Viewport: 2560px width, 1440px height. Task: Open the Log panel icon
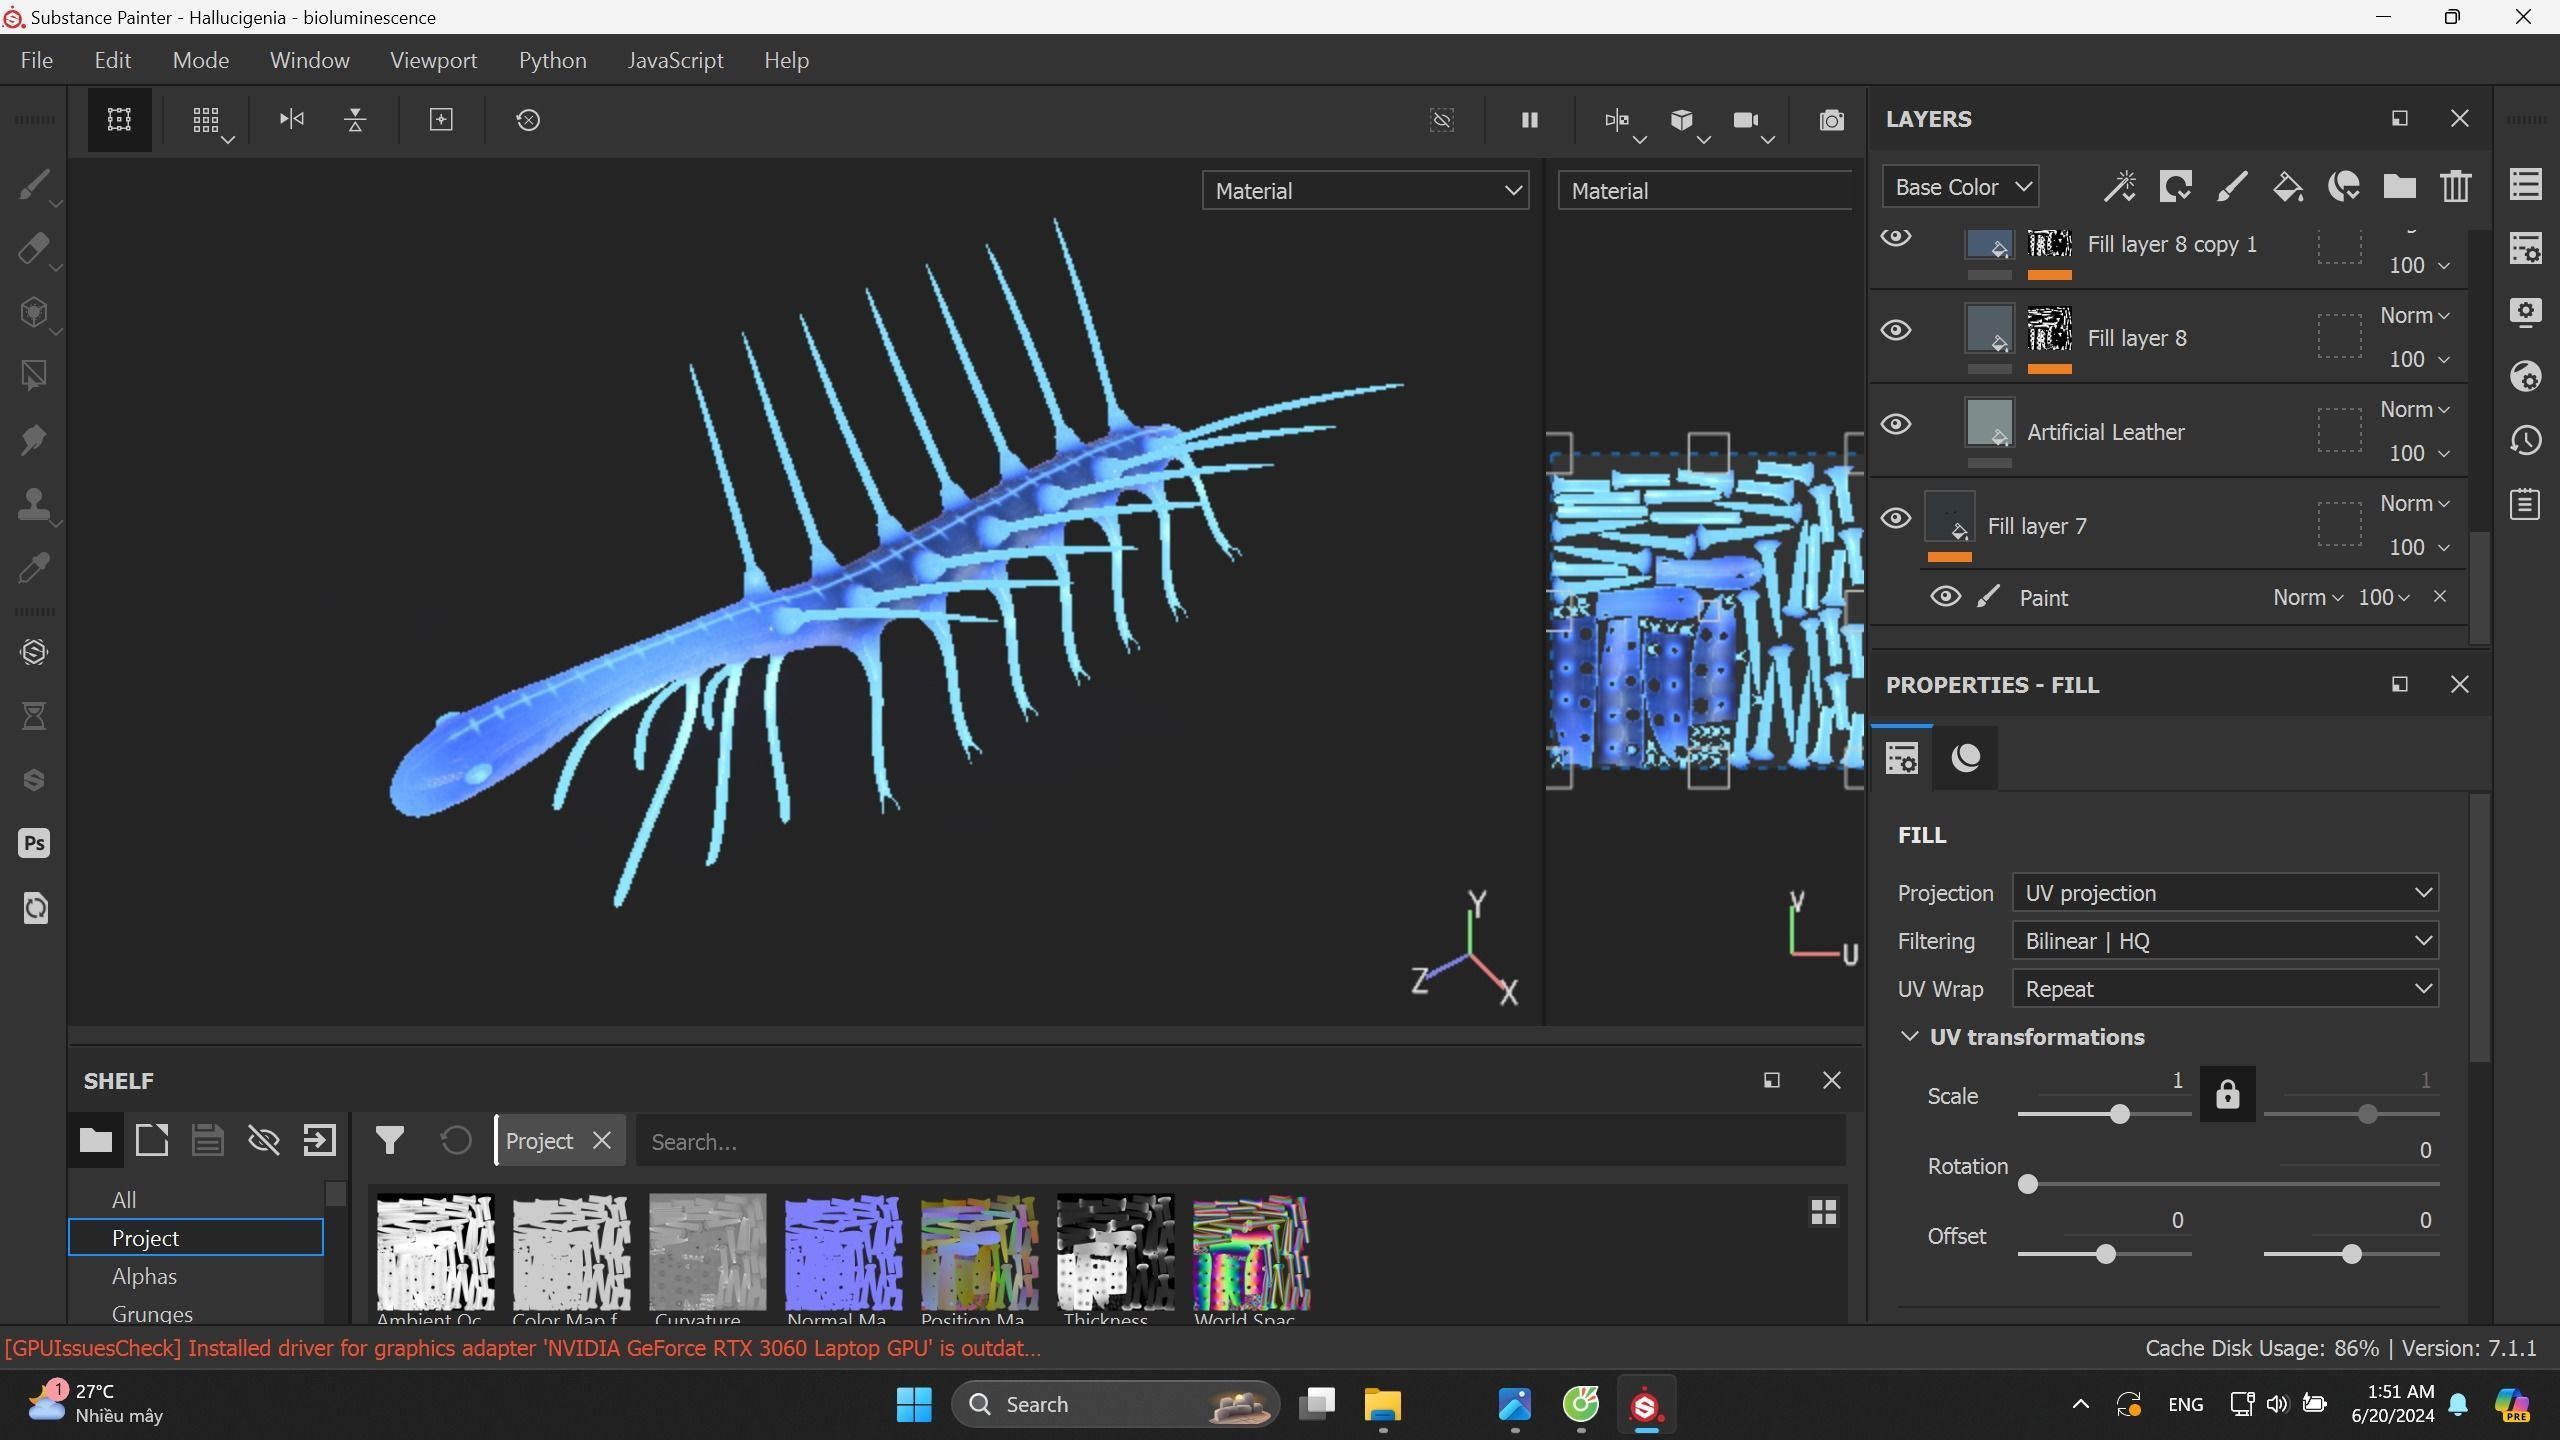click(x=2526, y=505)
